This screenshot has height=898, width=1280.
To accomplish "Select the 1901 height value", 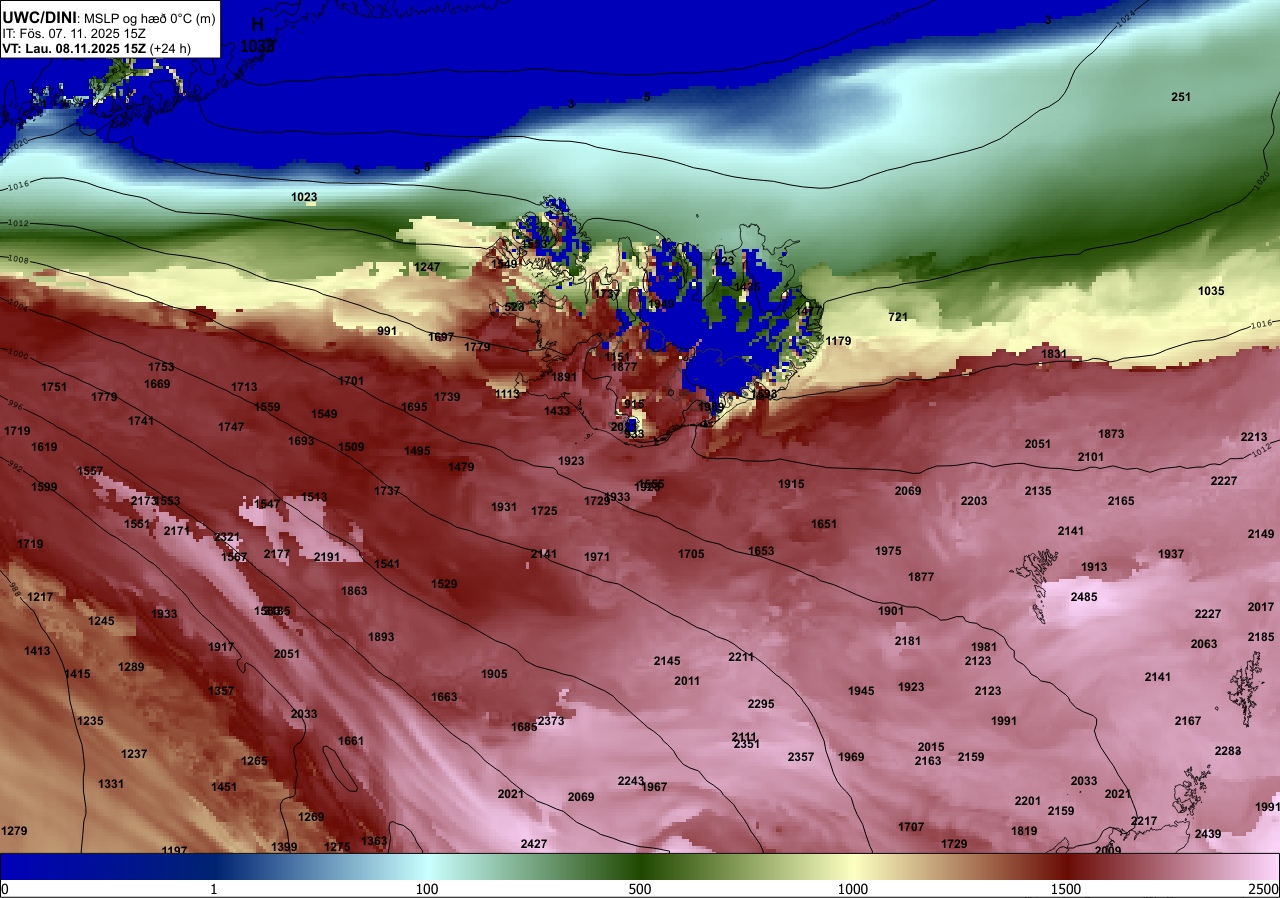I will point(891,611).
